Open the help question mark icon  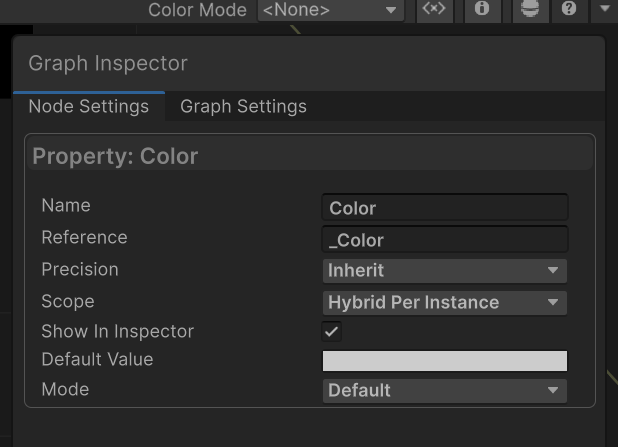click(569, 10)
